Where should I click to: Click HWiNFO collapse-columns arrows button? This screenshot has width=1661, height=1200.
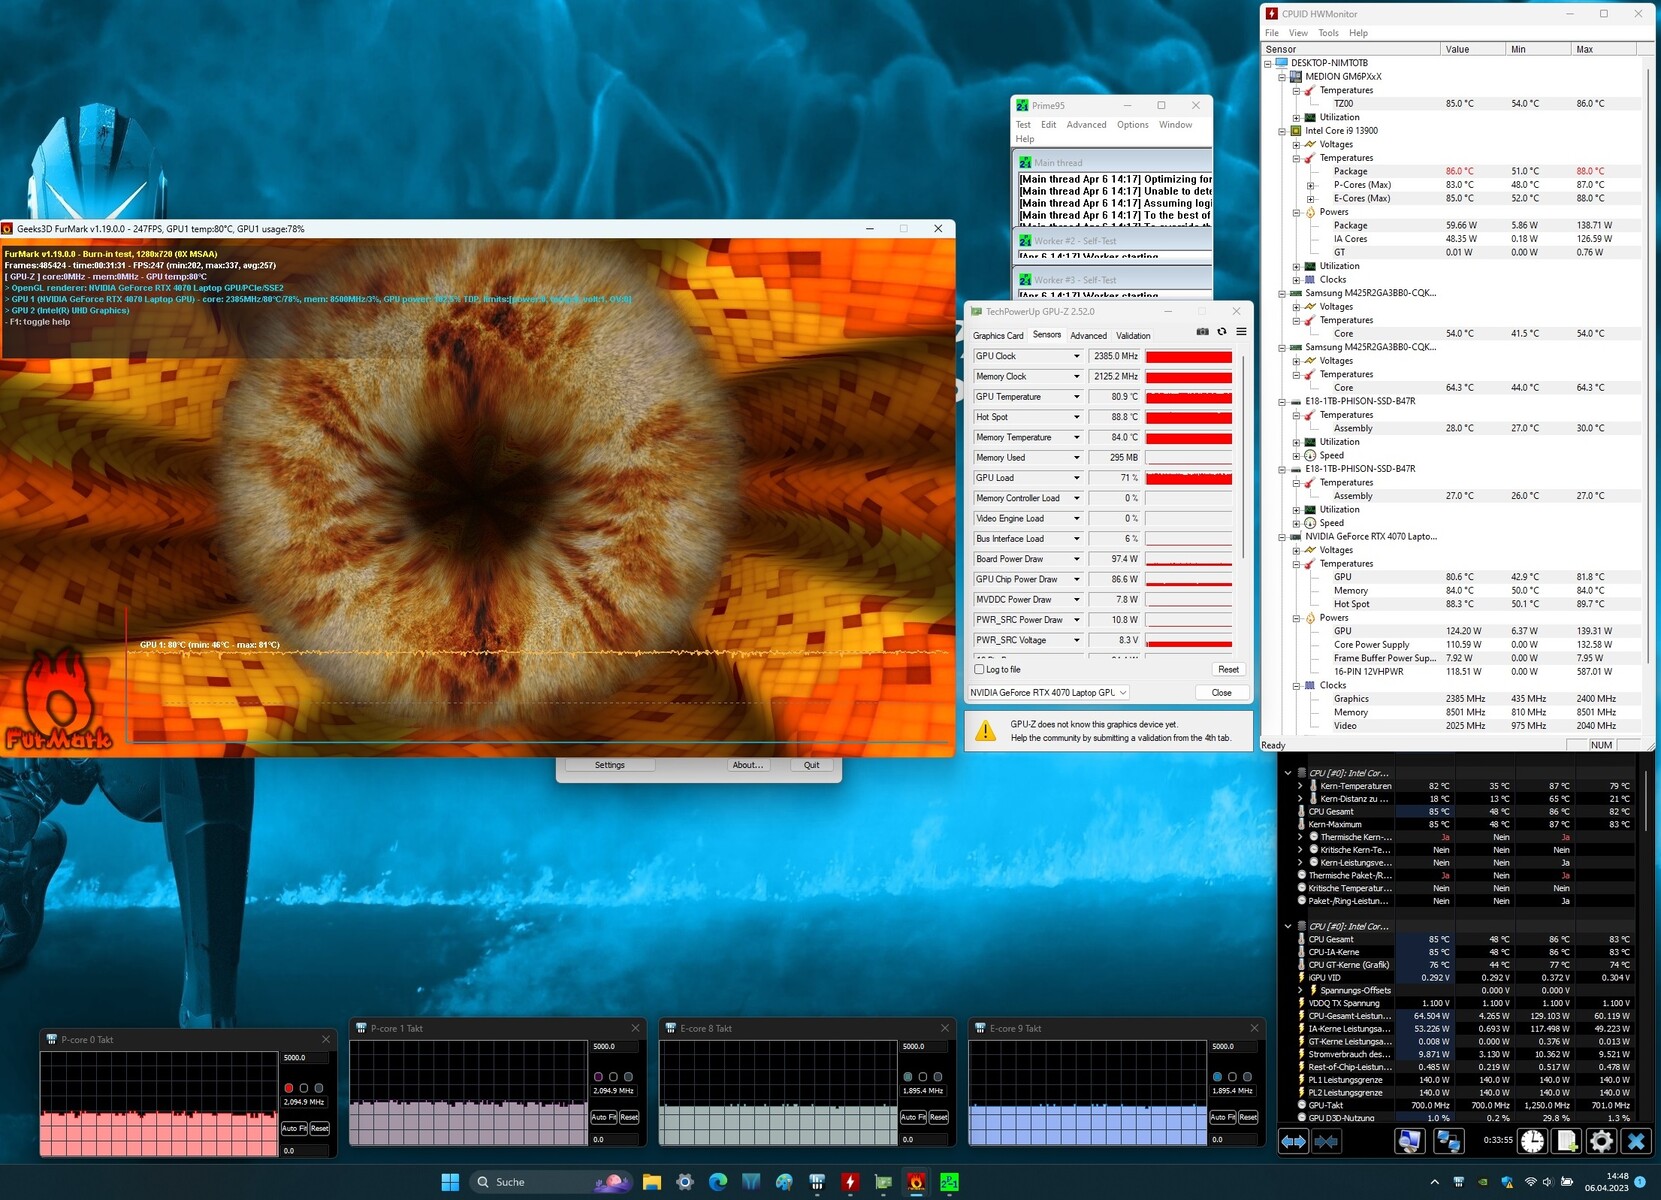tap(1326, 1141)
